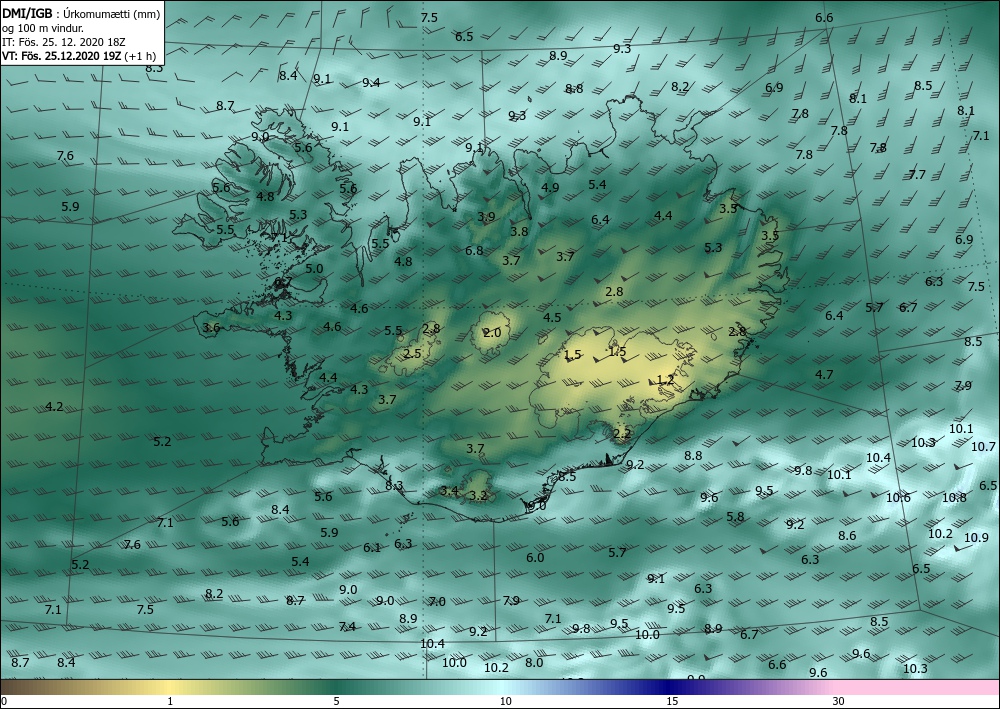This screenshot has height=709, width=1000.
Task: Click the map value 7.0
Action: pos(437,601)
